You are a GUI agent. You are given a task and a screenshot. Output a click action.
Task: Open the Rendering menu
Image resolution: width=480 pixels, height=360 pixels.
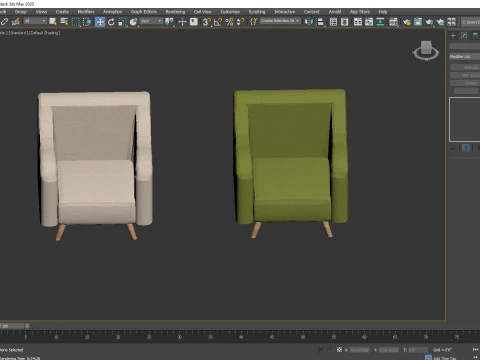pyautogui.click(x=175, y=12)
